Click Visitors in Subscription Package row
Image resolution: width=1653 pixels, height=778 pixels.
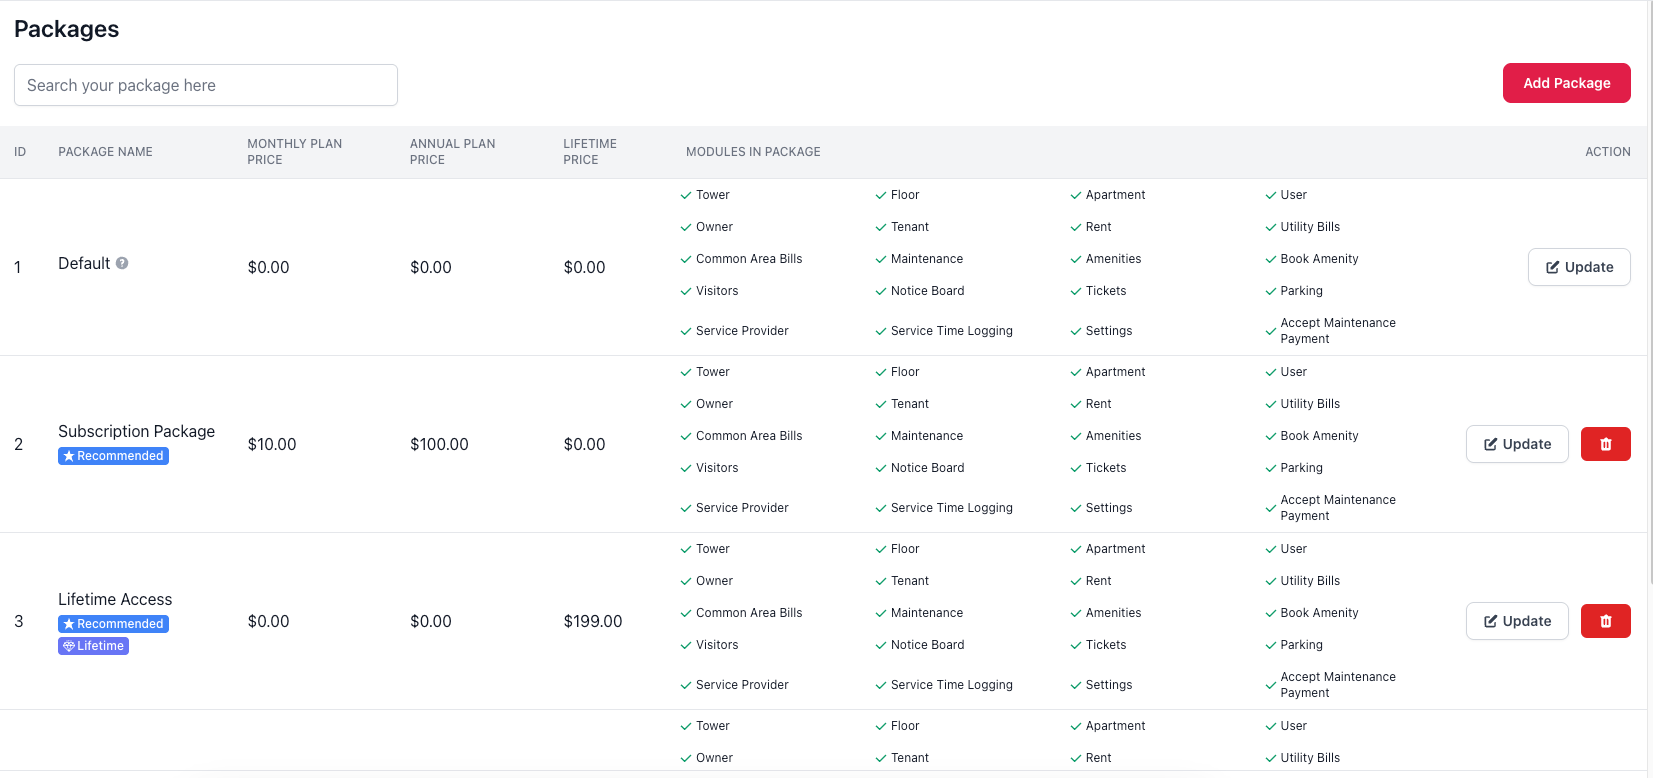[x=717, y=468]
